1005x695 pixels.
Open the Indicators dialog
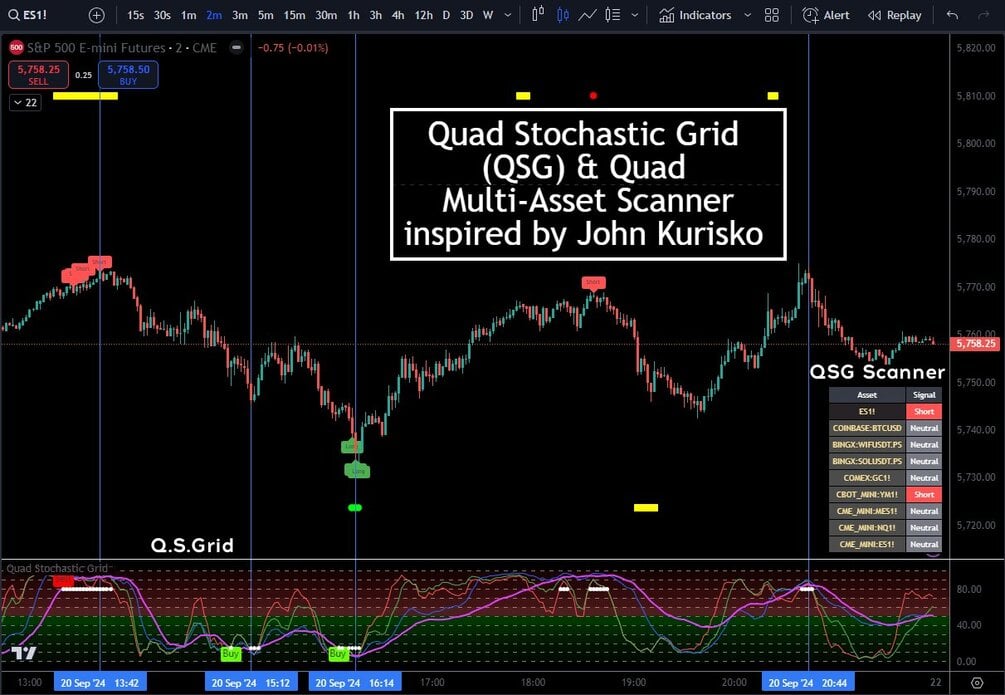pyautogui.click(x=695, y=15)
